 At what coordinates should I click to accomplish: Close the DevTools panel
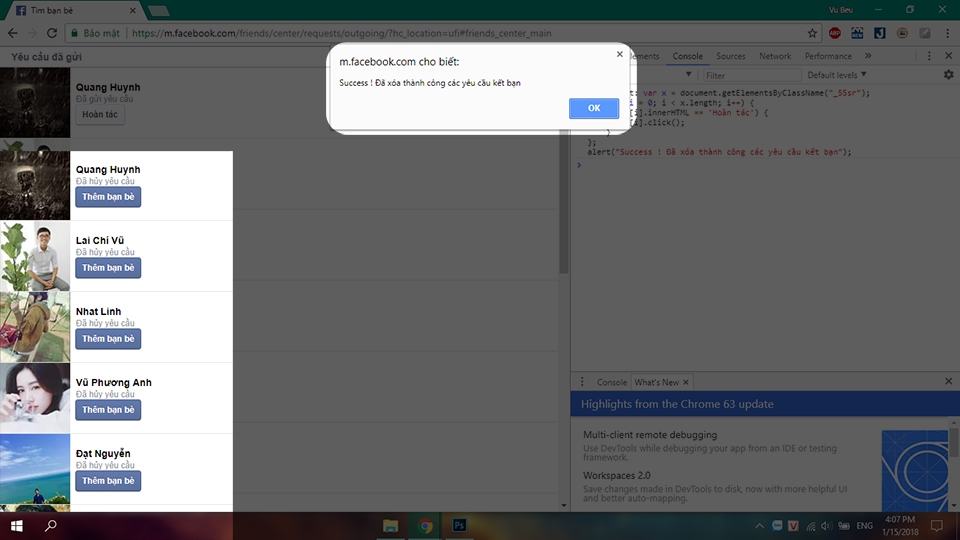(948, 56)
